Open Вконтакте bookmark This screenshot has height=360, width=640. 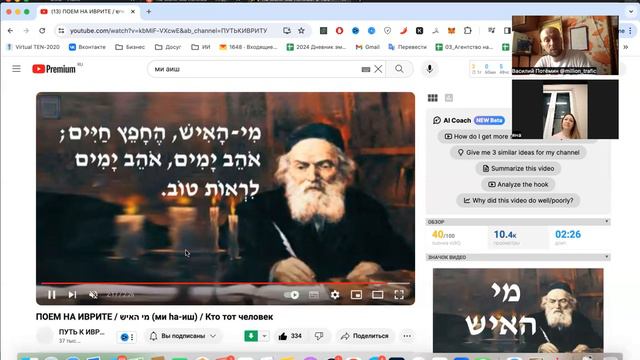coord(87,47)
